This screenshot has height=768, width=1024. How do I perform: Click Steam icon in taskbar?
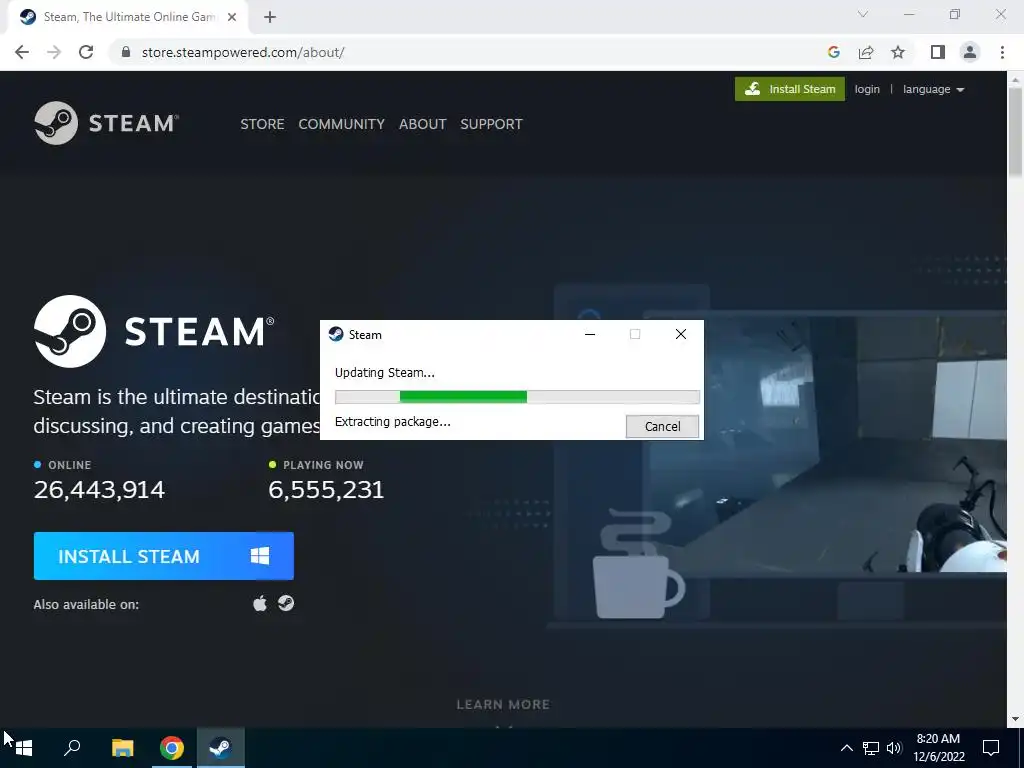click(221, 748)
